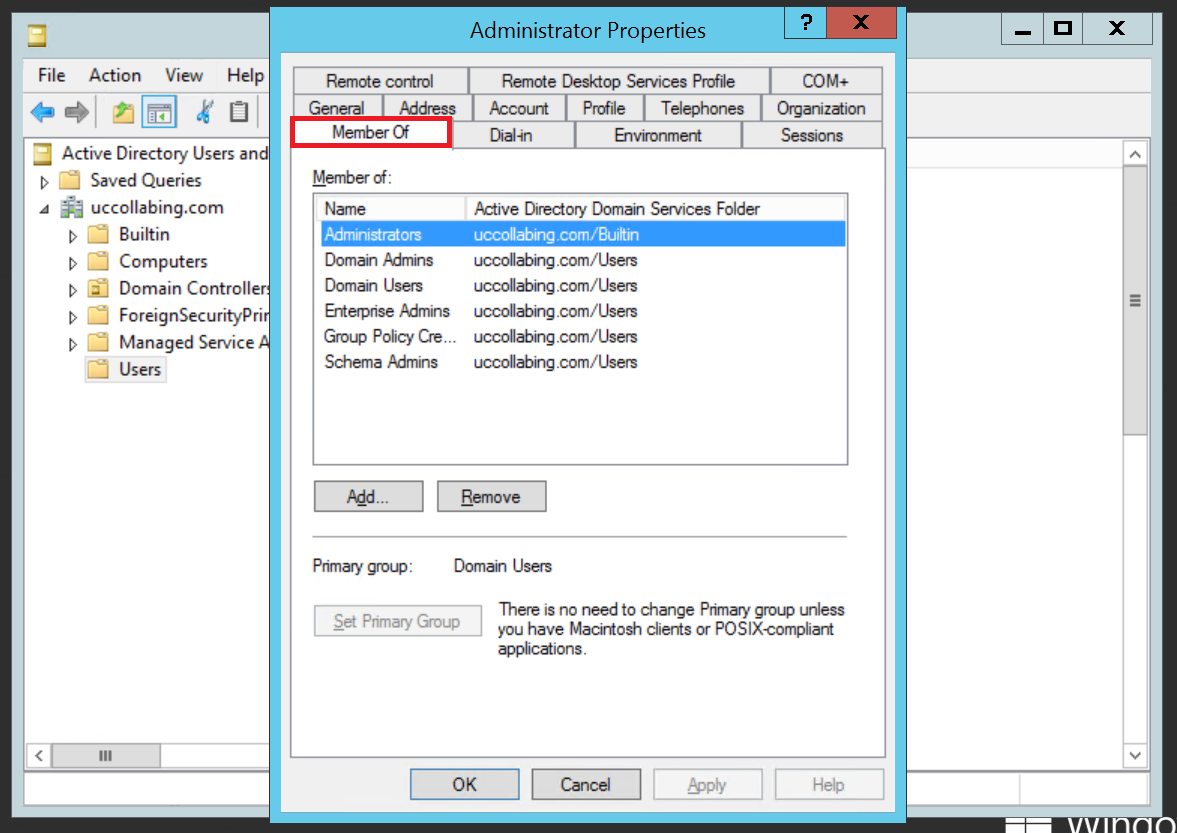Switch to the Address tab

tap(427, 108)
